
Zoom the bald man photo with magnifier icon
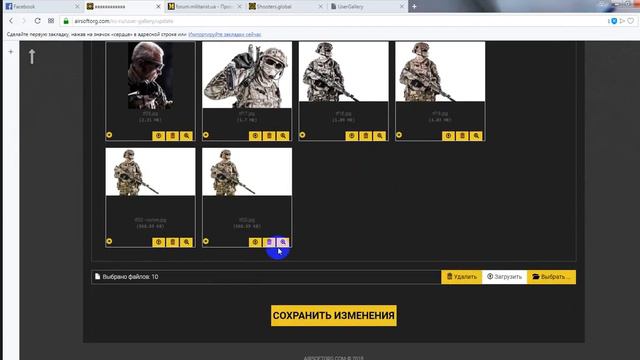186,136
